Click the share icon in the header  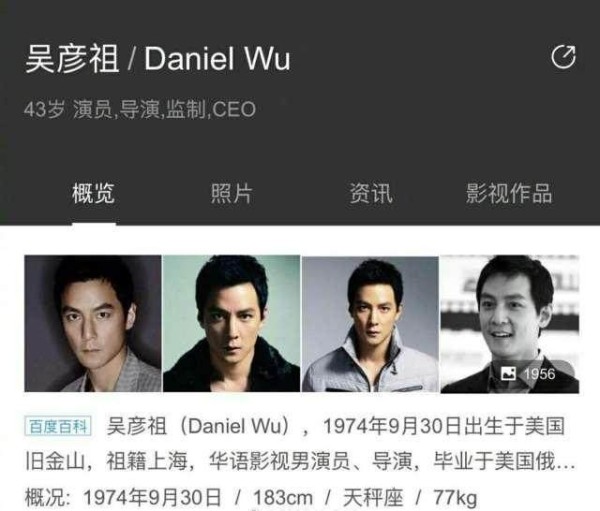[563, 57]
